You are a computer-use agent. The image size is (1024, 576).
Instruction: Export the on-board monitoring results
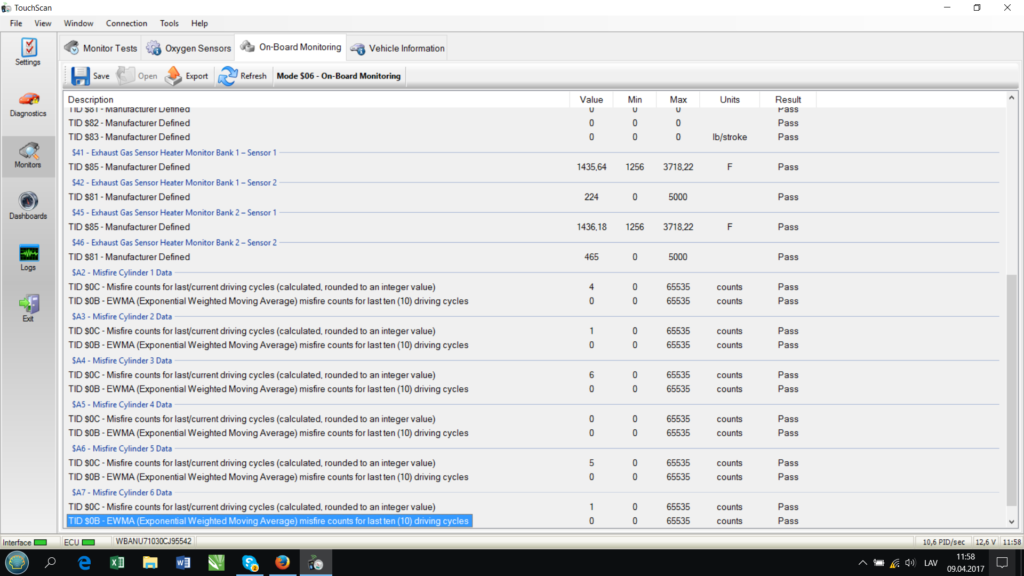click(x=187, y=76)
